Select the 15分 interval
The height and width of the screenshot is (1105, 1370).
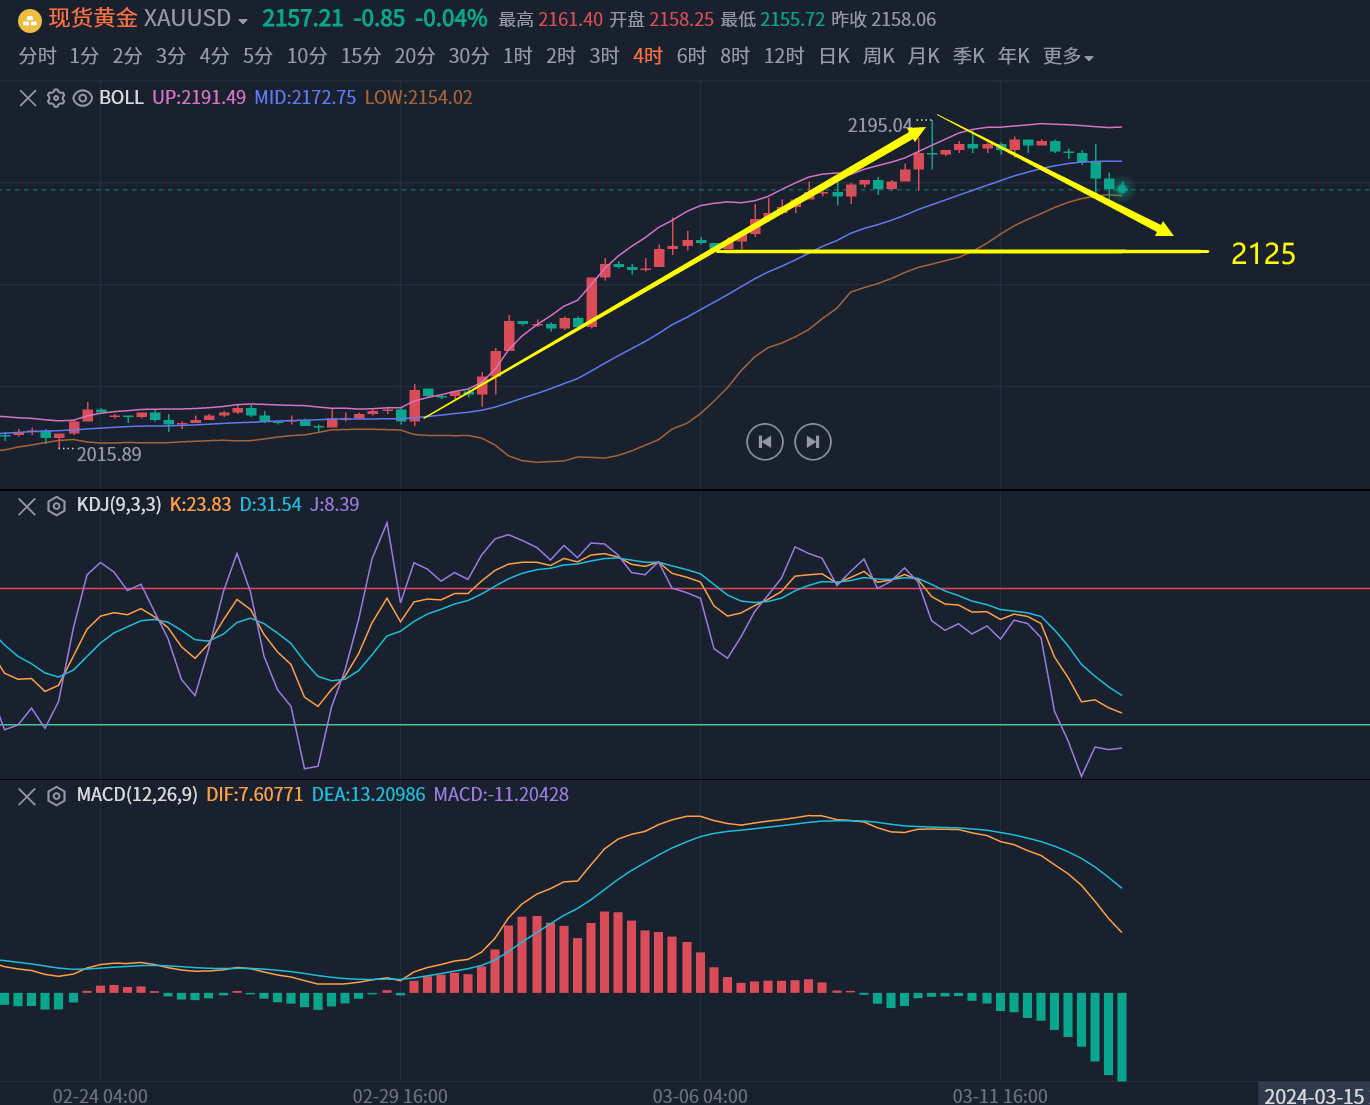[361, 56]
